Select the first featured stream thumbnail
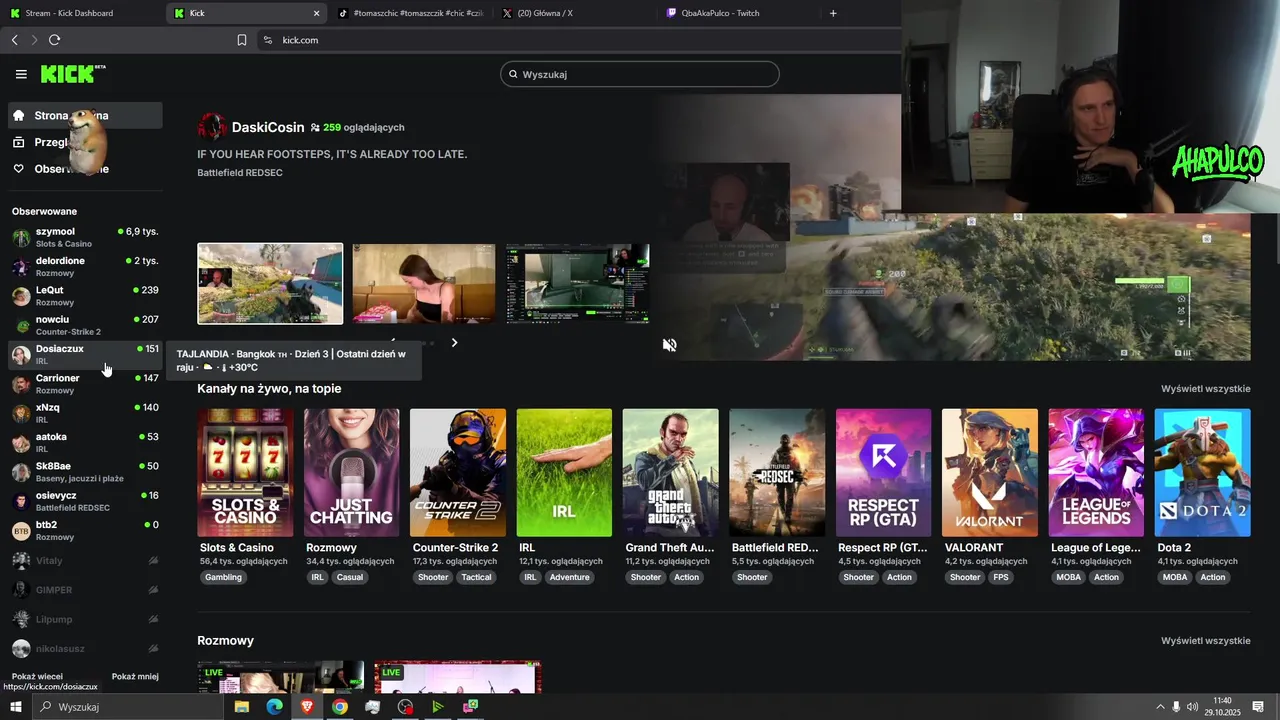The image size is (1280, 720). [270, 284]
